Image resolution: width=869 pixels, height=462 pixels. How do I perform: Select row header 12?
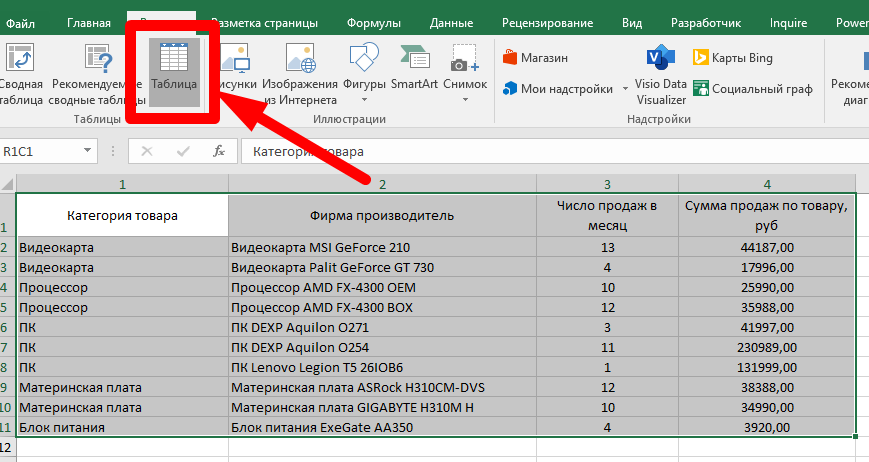tap(8, 448)
